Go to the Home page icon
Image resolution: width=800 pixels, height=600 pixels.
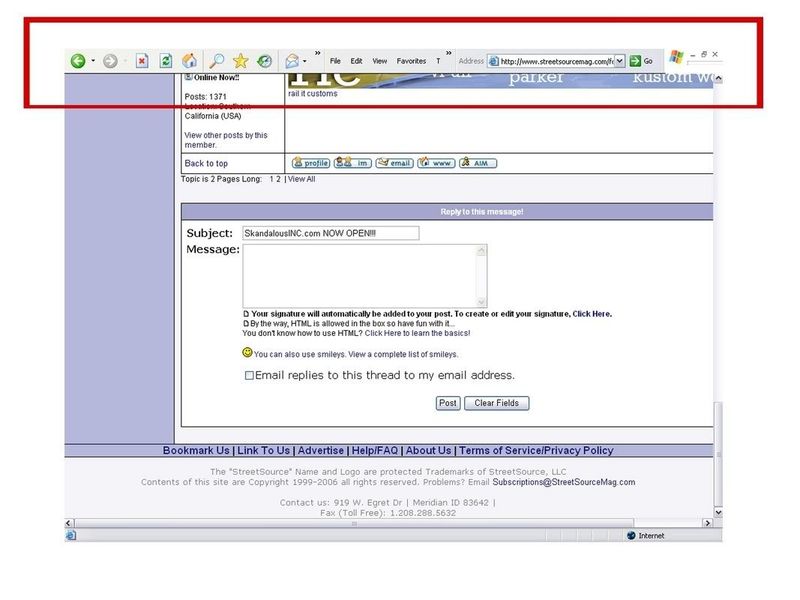pos(190,61)
